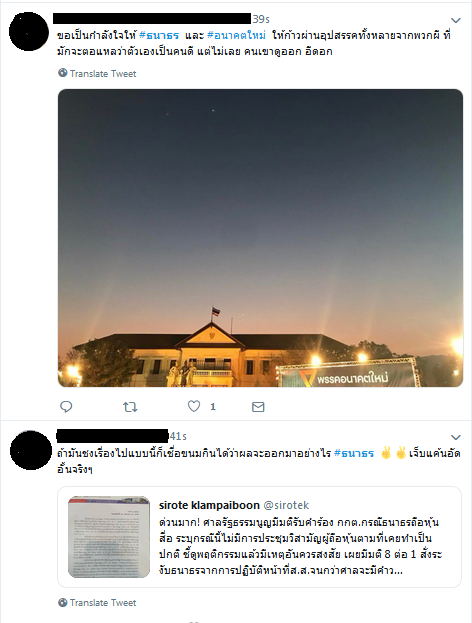
Task: Open the #อนาคตใหม่ hashtag link
Action: tap(236, 35)
